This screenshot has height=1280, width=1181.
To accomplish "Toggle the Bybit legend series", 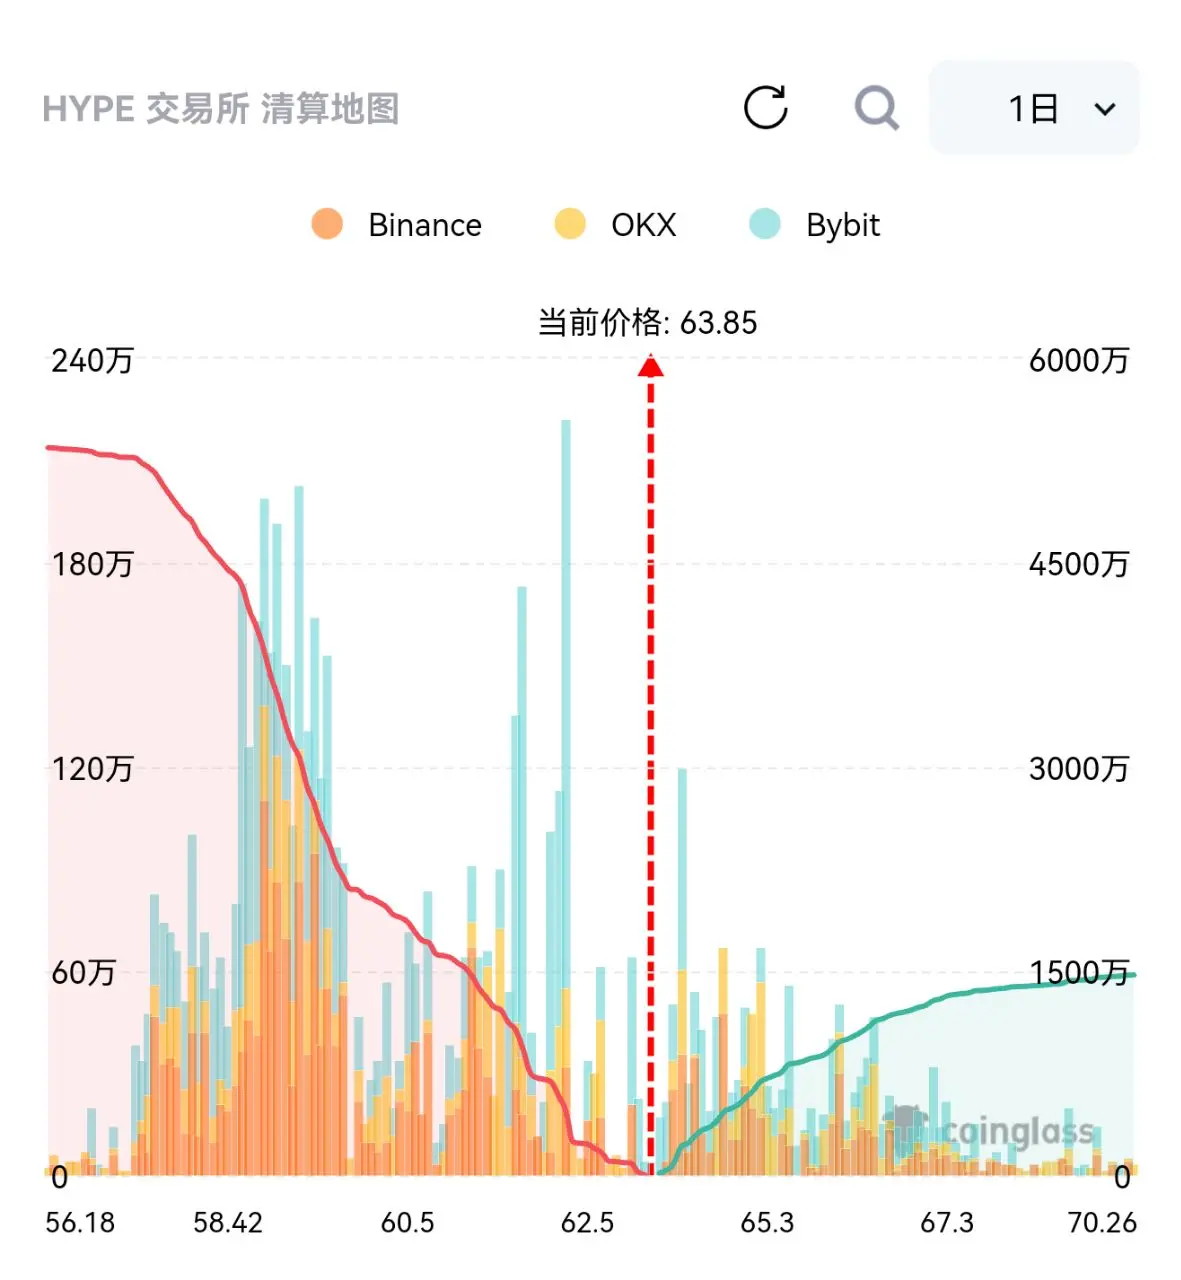I will coord(815,224).
